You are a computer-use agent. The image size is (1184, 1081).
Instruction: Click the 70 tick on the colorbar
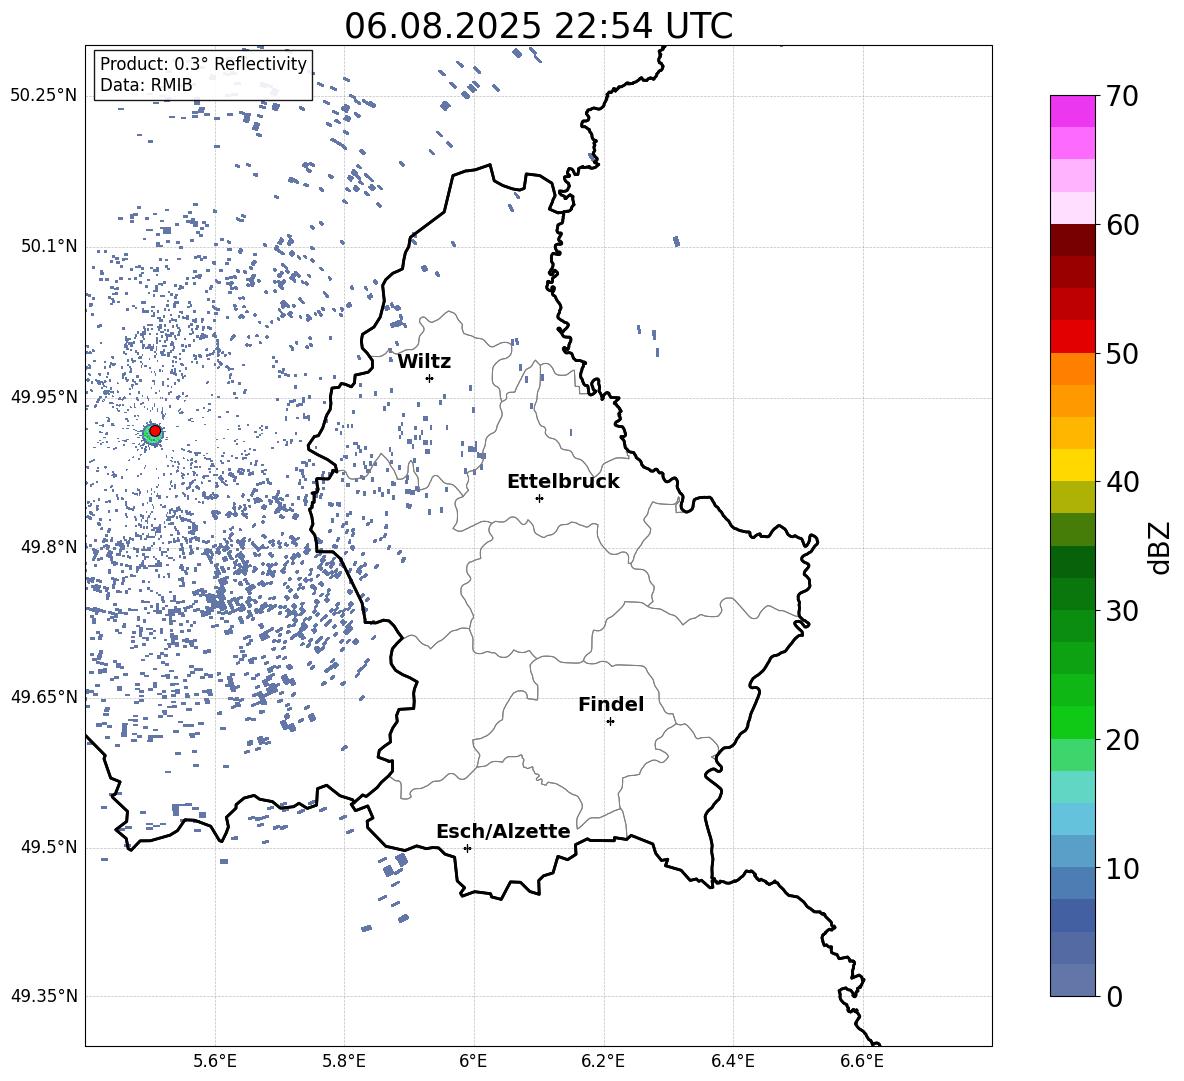point(1123,96)
